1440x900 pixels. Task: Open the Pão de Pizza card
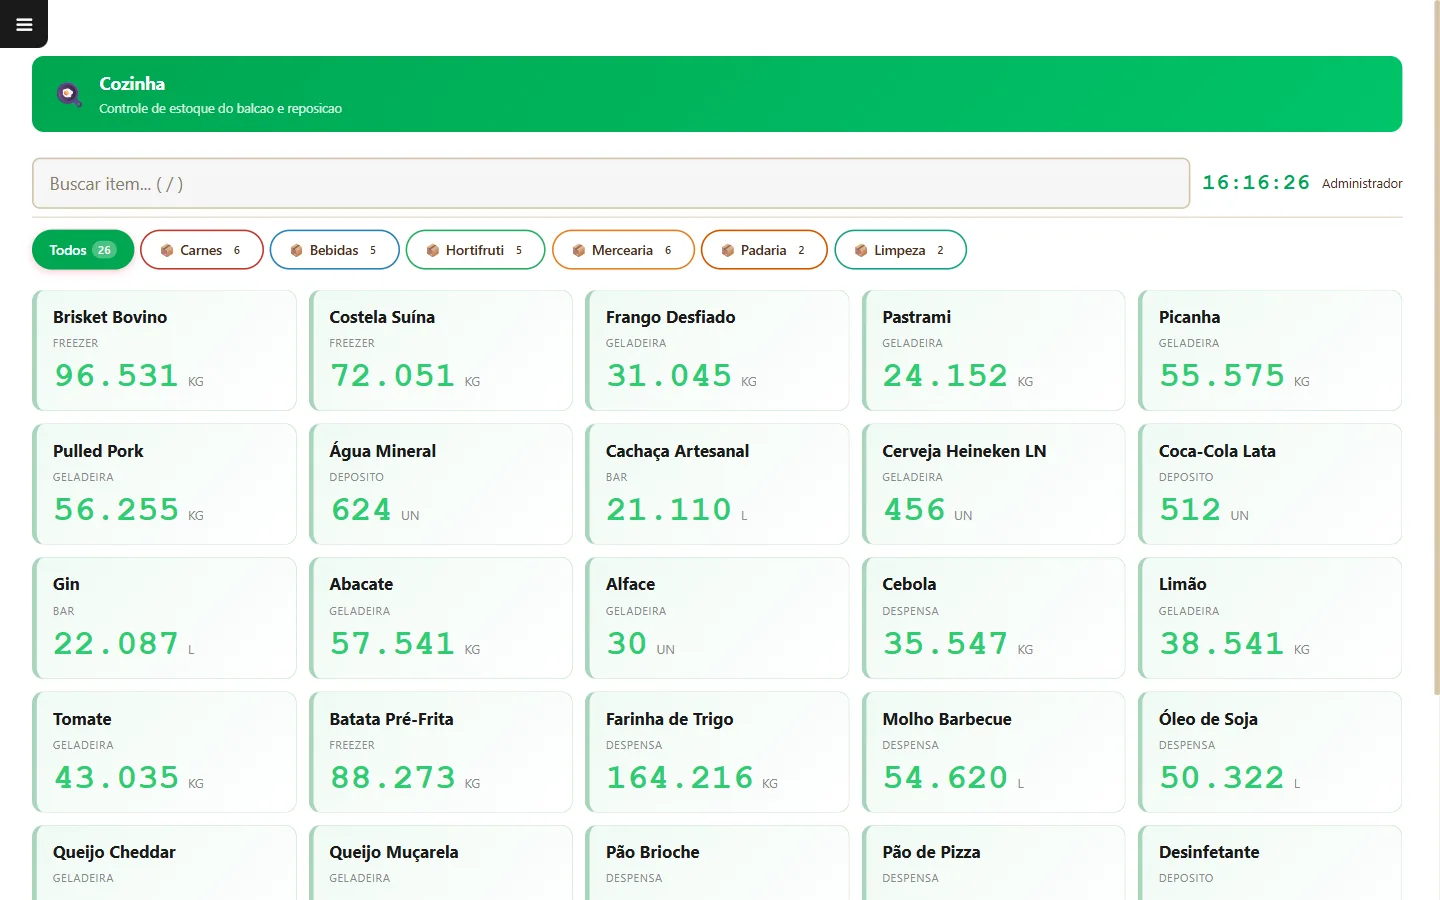pos(994,863)
